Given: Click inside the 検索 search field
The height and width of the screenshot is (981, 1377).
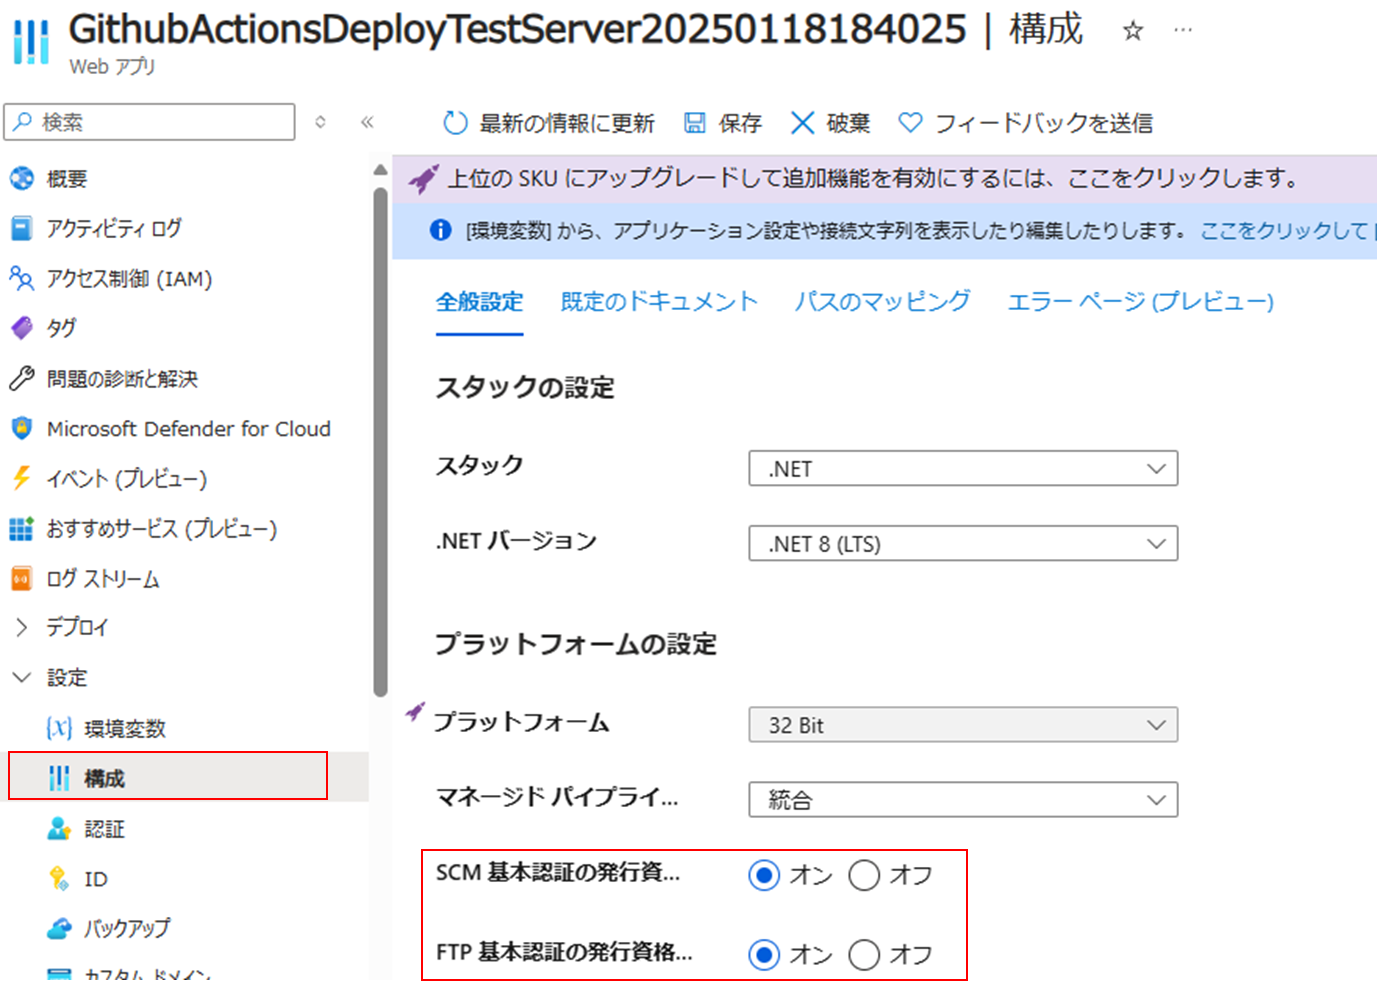Looking at the screenshot, I should click(x=150, y=121).
